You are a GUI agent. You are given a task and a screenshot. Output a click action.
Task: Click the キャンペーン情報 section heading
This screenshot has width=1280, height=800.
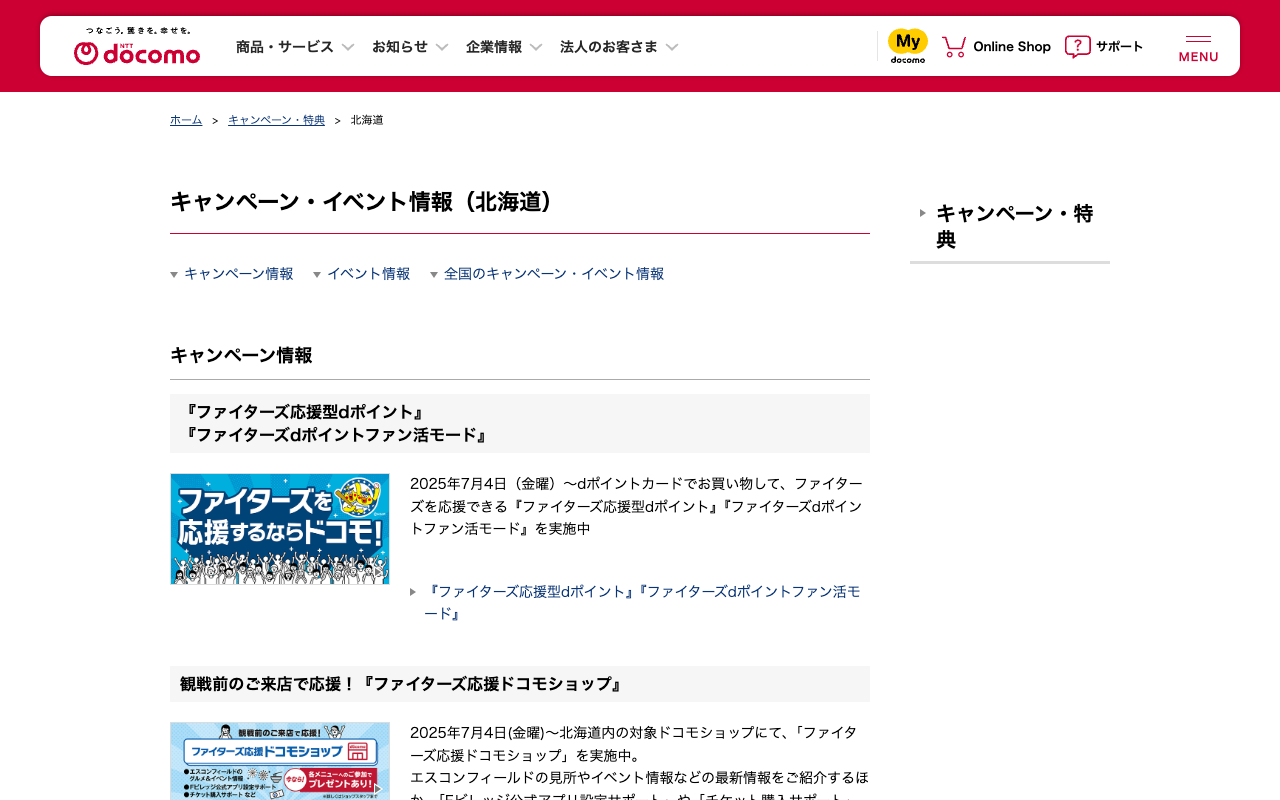(241, 355)
